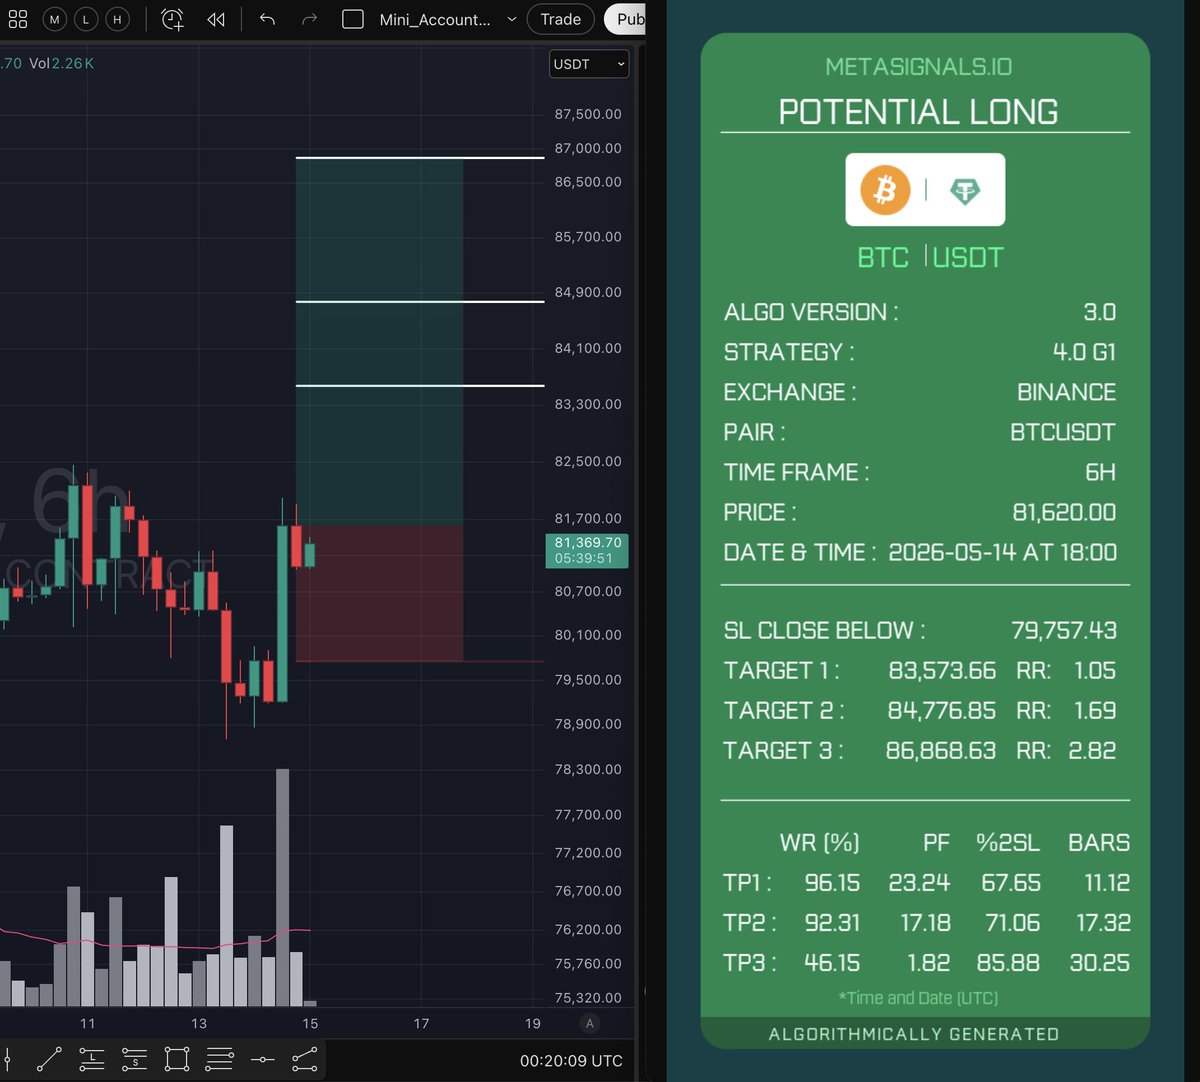Click the H circular toolbar button
The image size is (1200, 1082).
point(118,19)
